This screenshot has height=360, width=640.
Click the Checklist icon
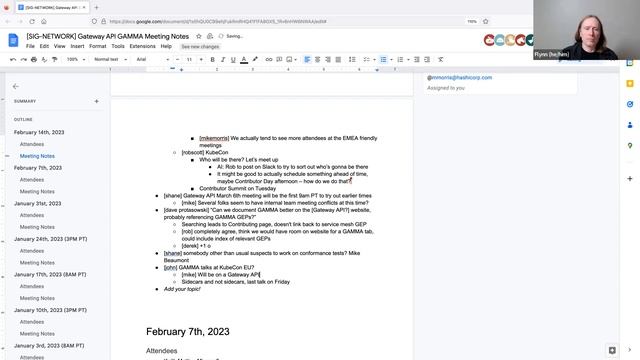pyautogui.click(x=366, y=60)
